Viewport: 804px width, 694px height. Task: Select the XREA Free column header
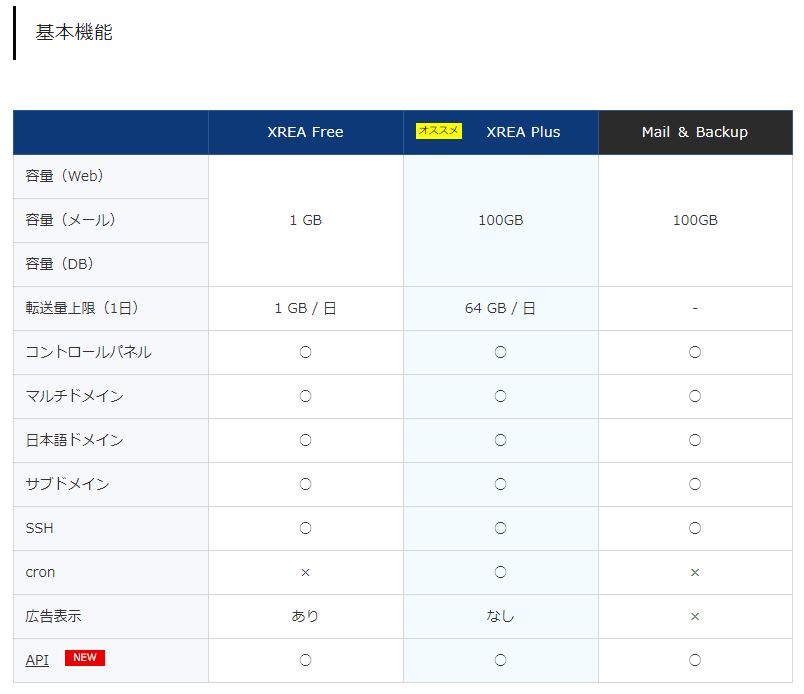click(x=306, y=132)
